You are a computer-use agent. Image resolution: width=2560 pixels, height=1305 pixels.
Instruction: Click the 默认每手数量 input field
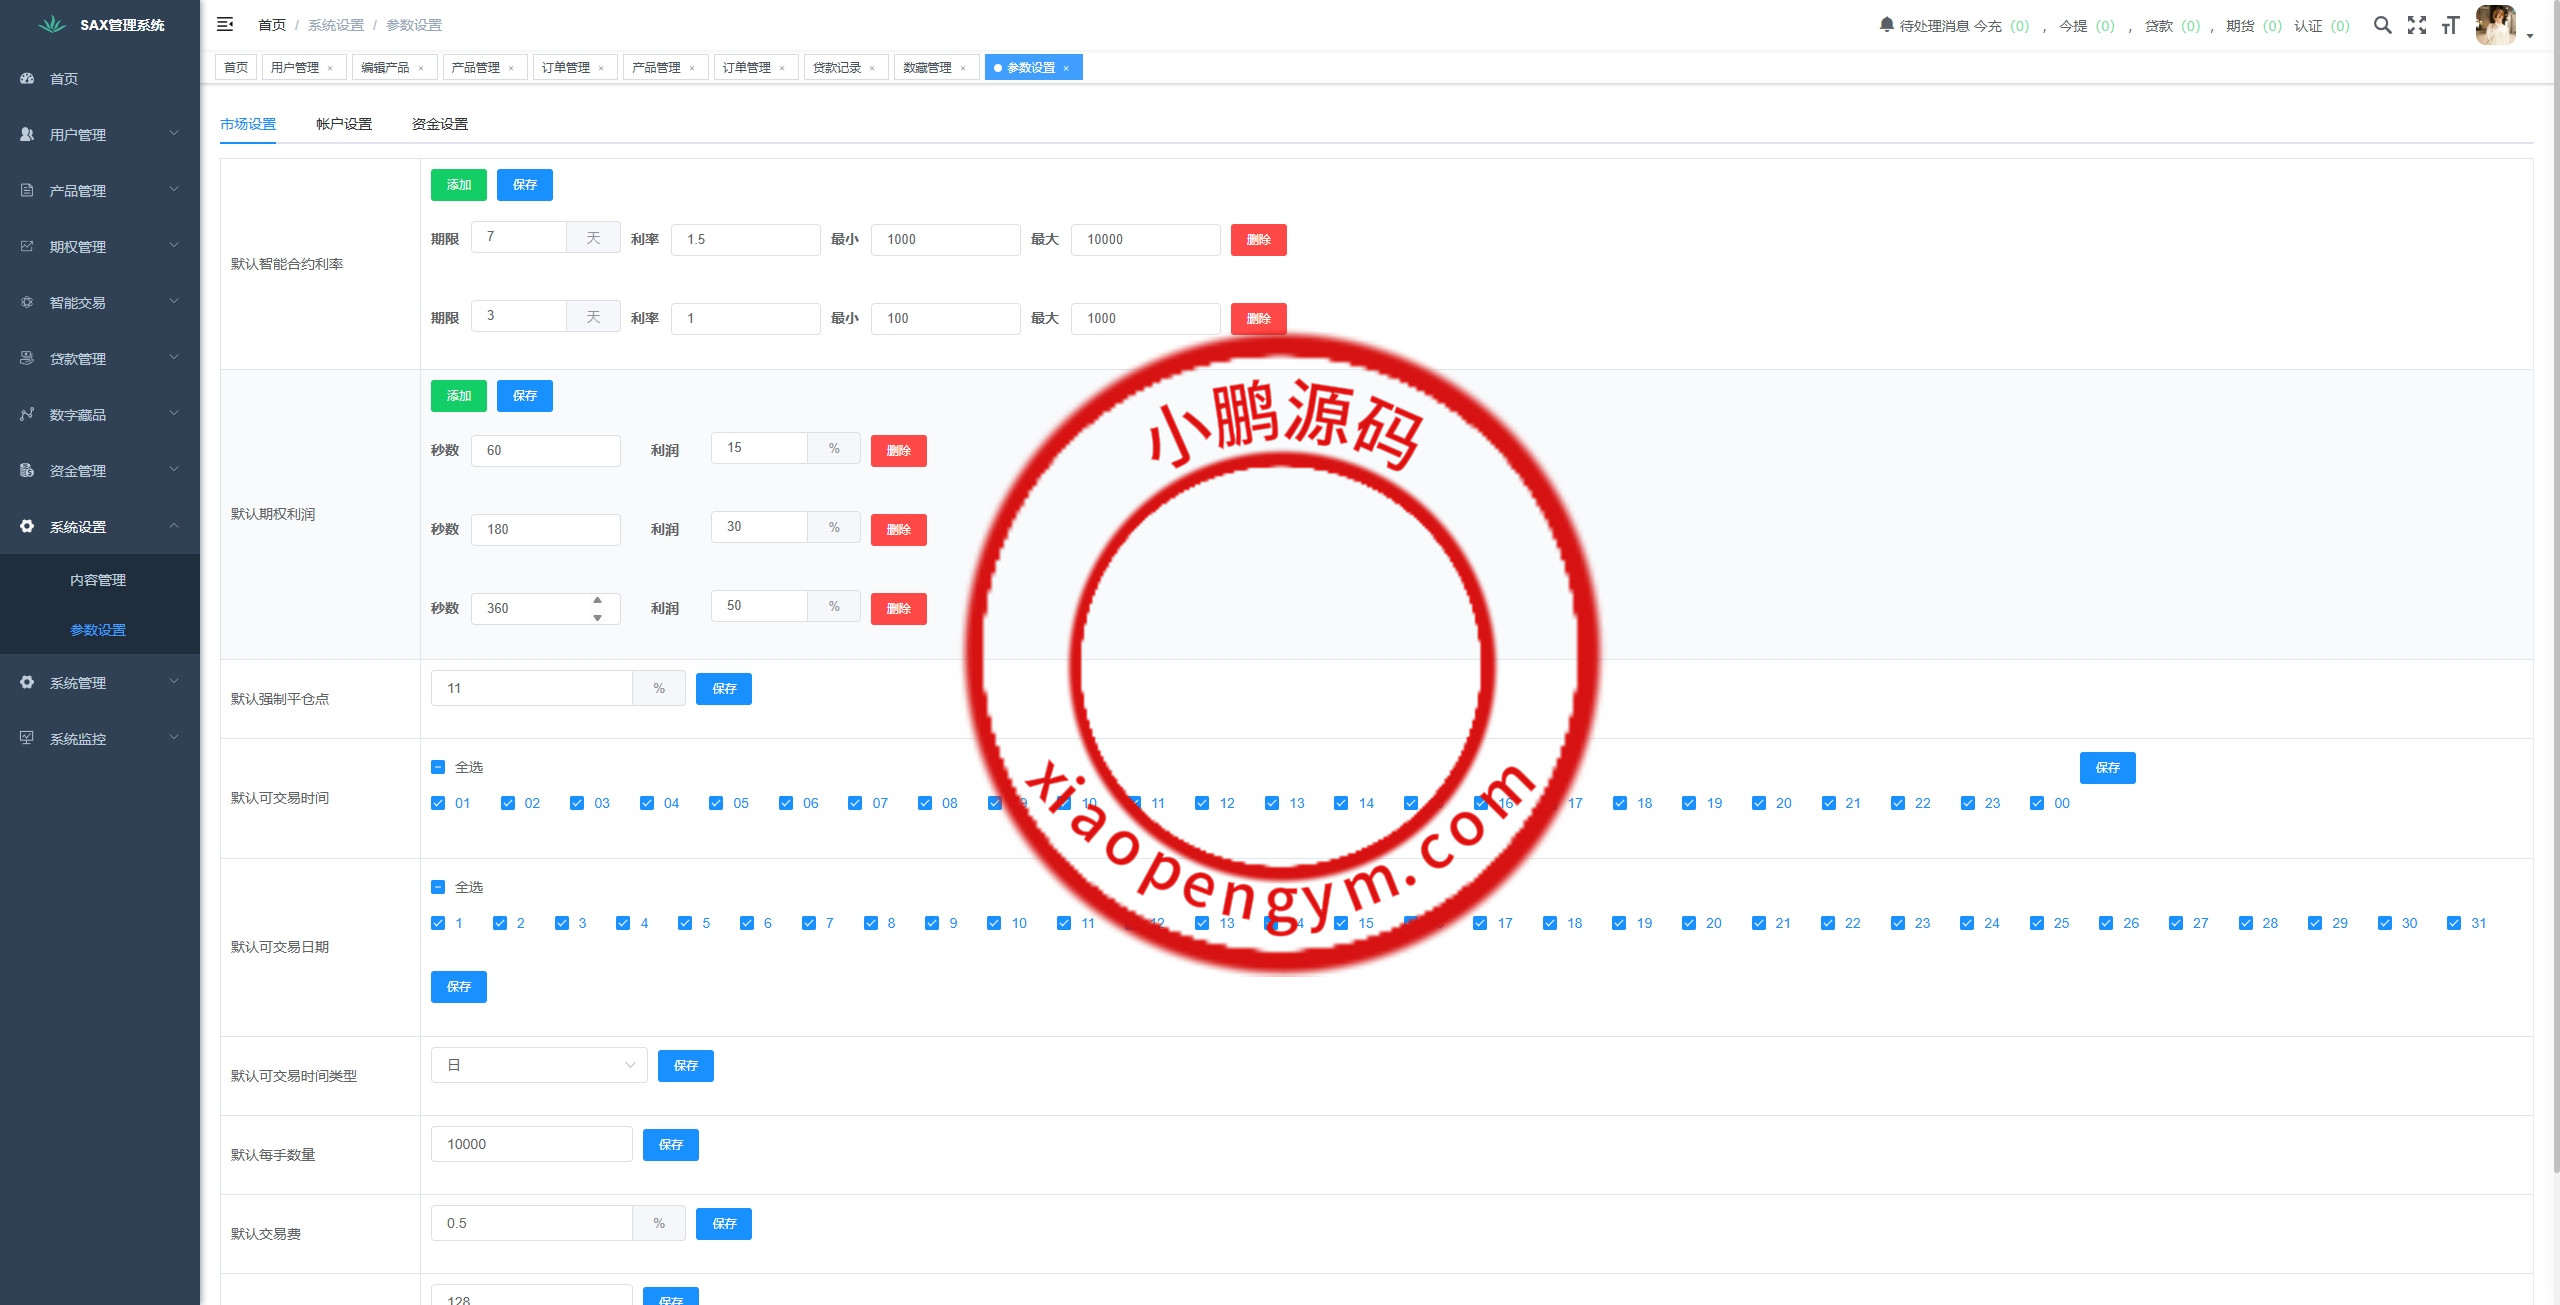coord(531,1144)
